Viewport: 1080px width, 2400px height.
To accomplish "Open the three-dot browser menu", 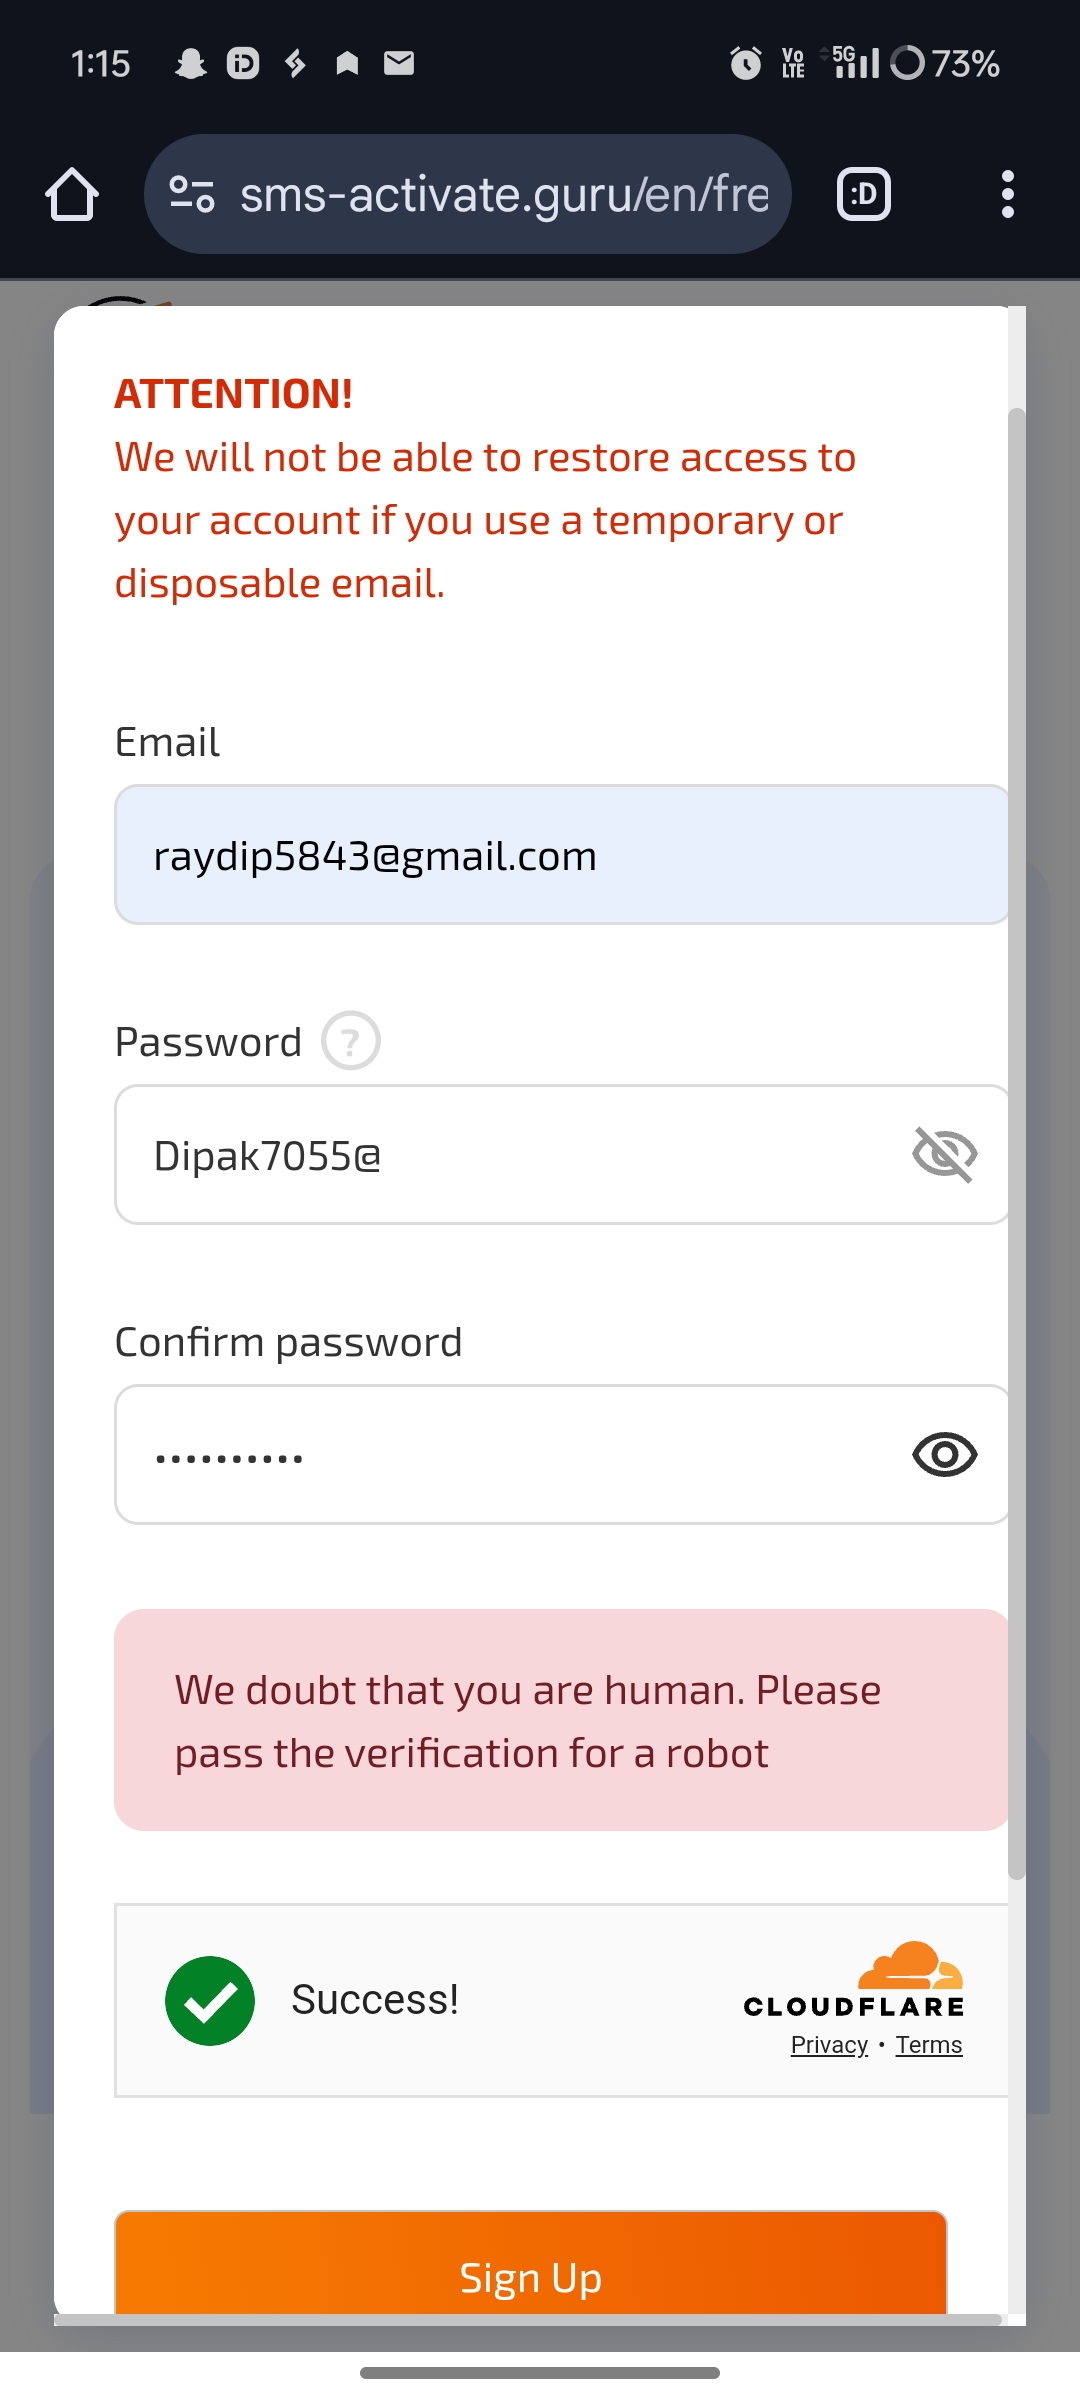I will pos(1007,194).
